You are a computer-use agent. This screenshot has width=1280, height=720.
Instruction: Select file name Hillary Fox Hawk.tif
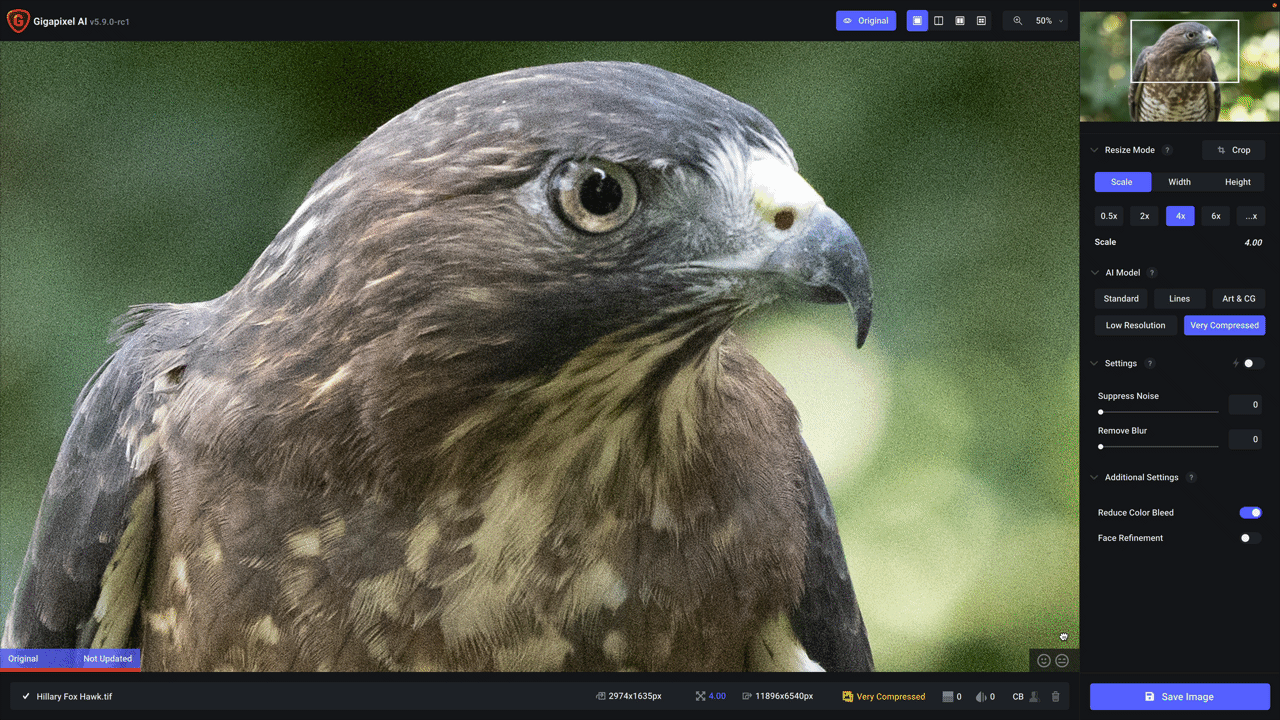pyautogui.click(x=74, y=696)
